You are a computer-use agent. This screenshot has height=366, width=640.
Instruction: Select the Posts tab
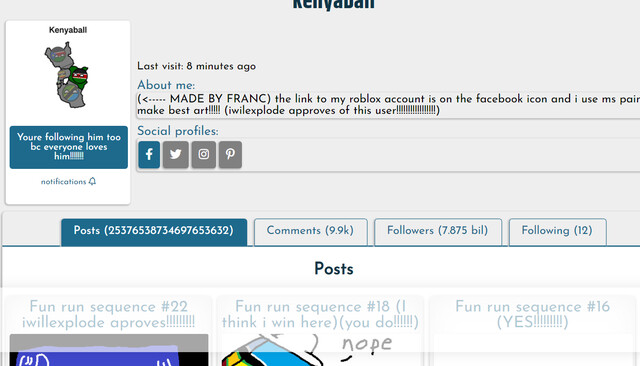(154, 232)
